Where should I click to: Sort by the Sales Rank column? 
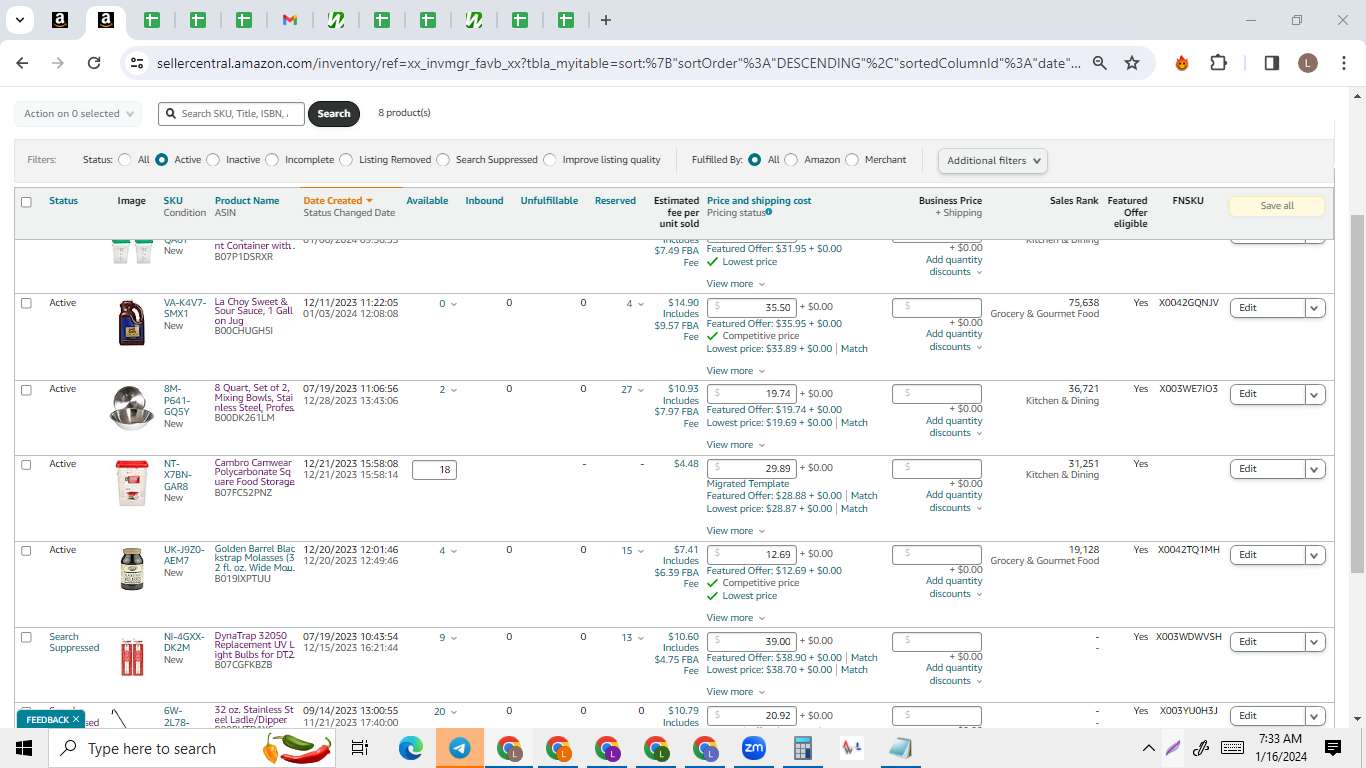1074,201
